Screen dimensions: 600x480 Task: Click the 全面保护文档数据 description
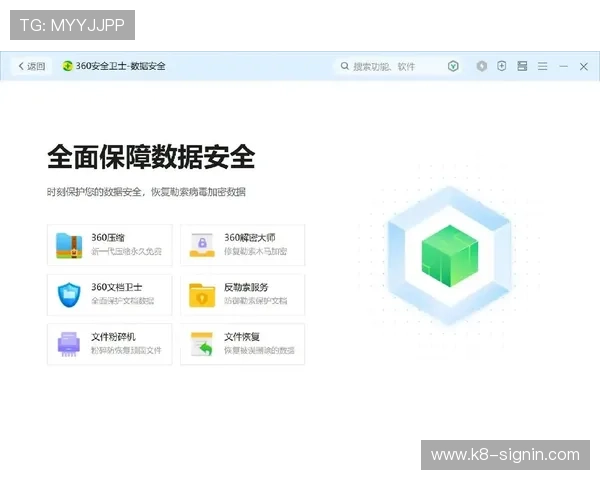pos(122,301)
